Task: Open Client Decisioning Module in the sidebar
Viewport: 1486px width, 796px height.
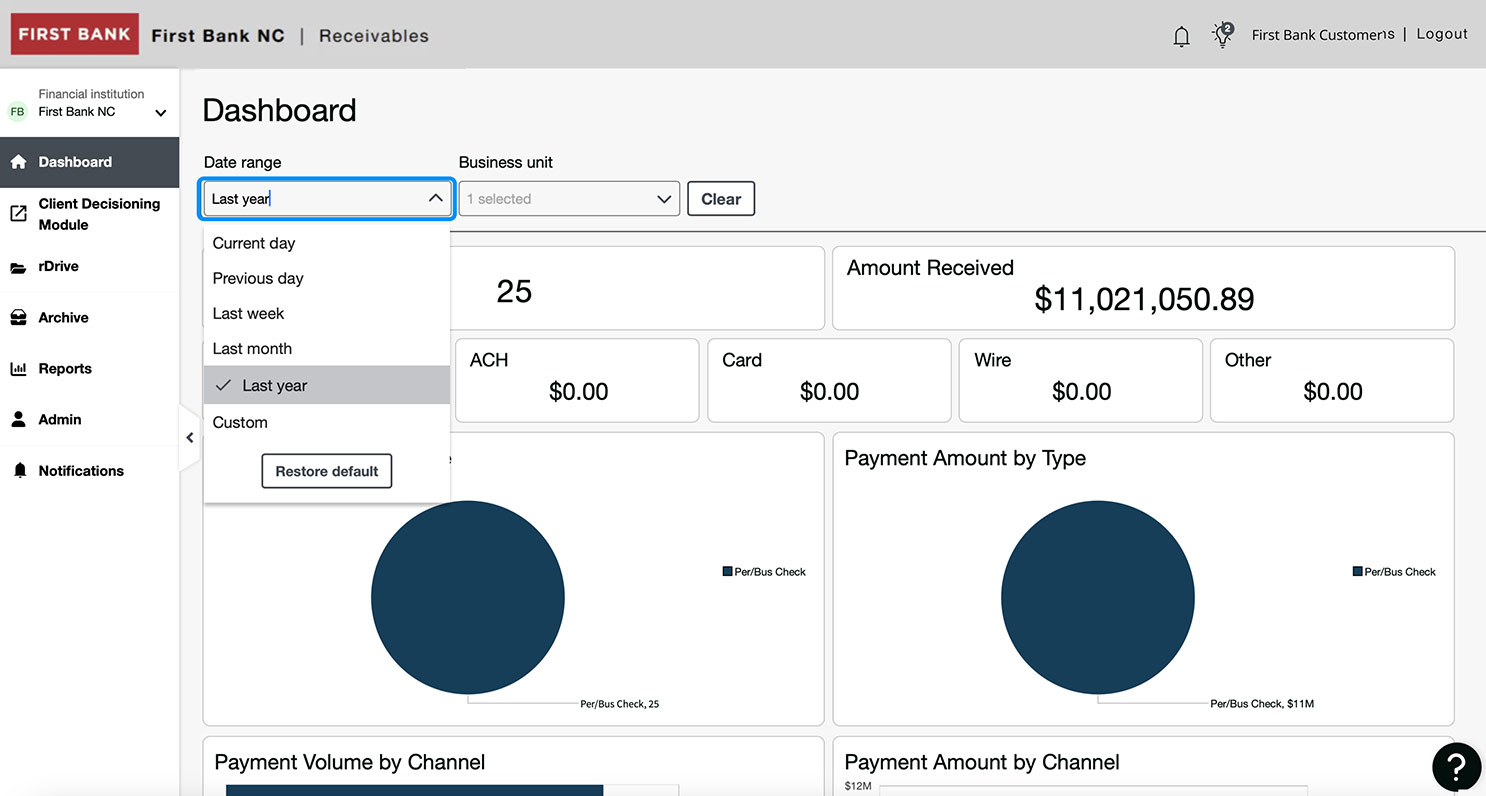Action: coord(90,214)
